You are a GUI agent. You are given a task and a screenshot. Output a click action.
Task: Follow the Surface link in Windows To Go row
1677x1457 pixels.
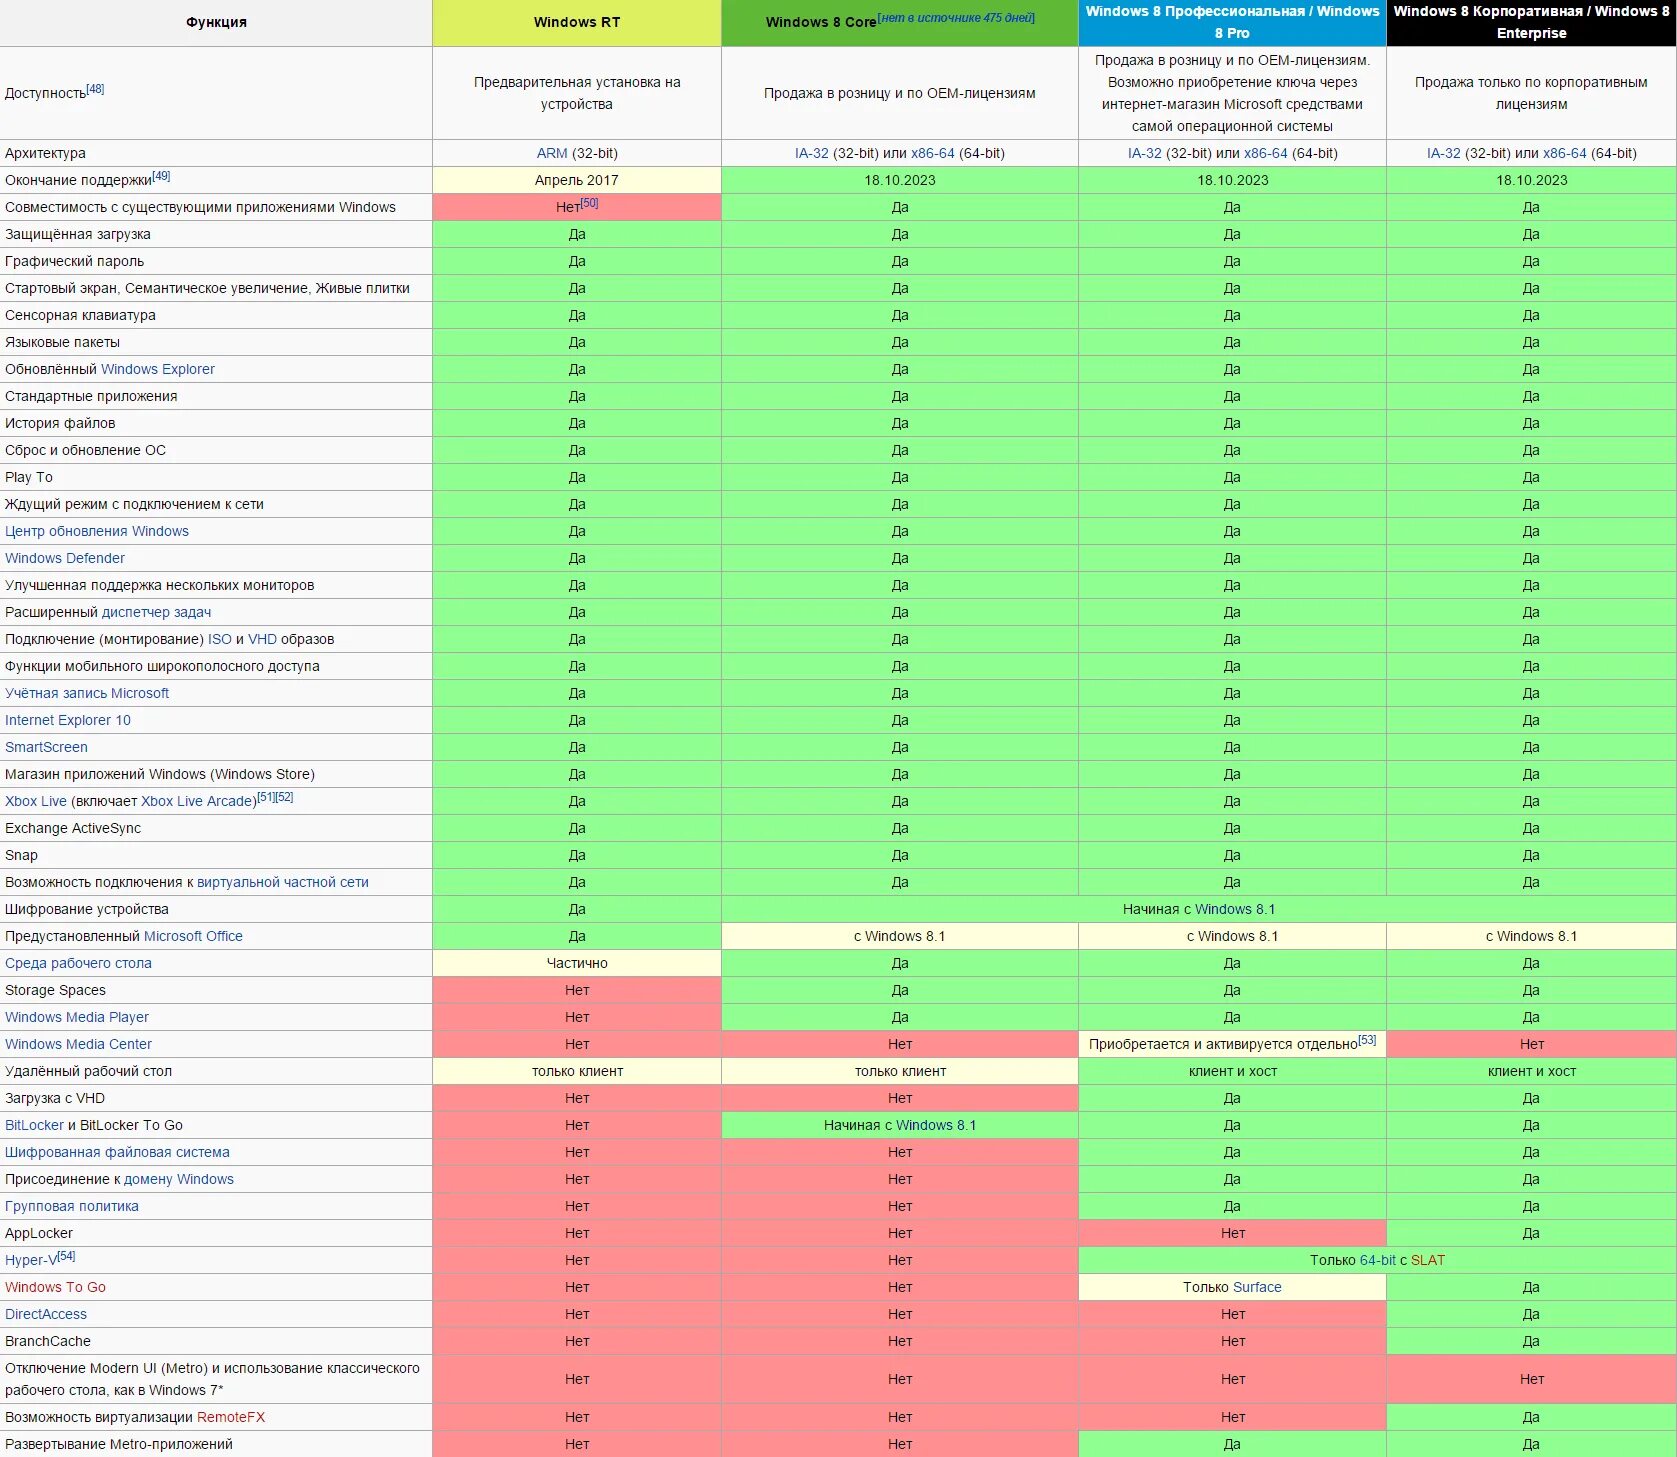1256,1287
